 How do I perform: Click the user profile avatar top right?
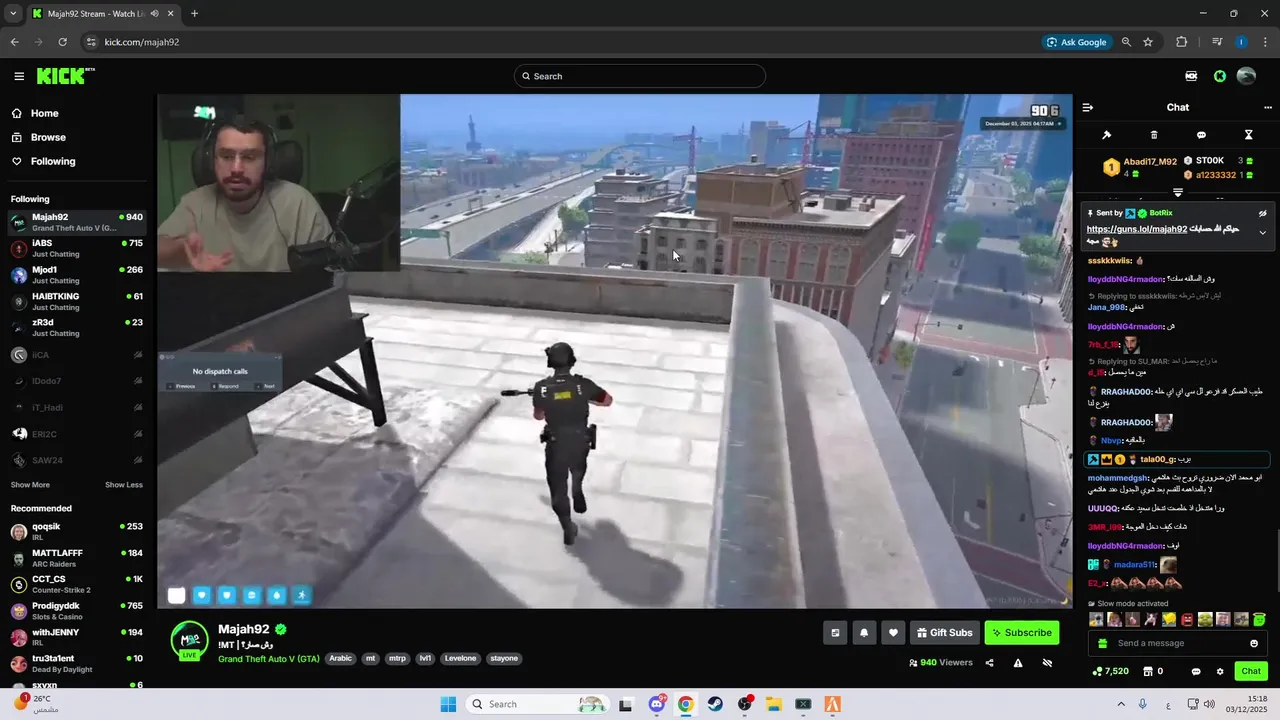[1246, 76]
